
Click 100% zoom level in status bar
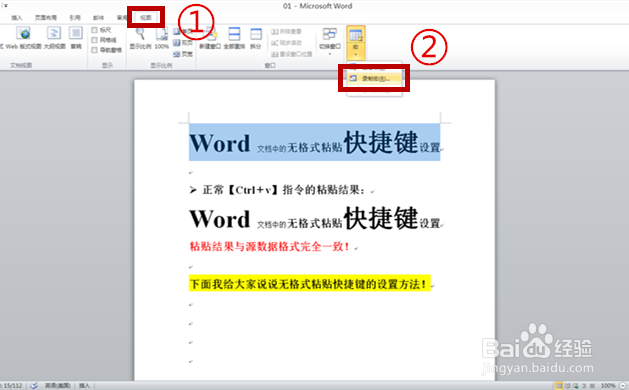coord(608,386)
